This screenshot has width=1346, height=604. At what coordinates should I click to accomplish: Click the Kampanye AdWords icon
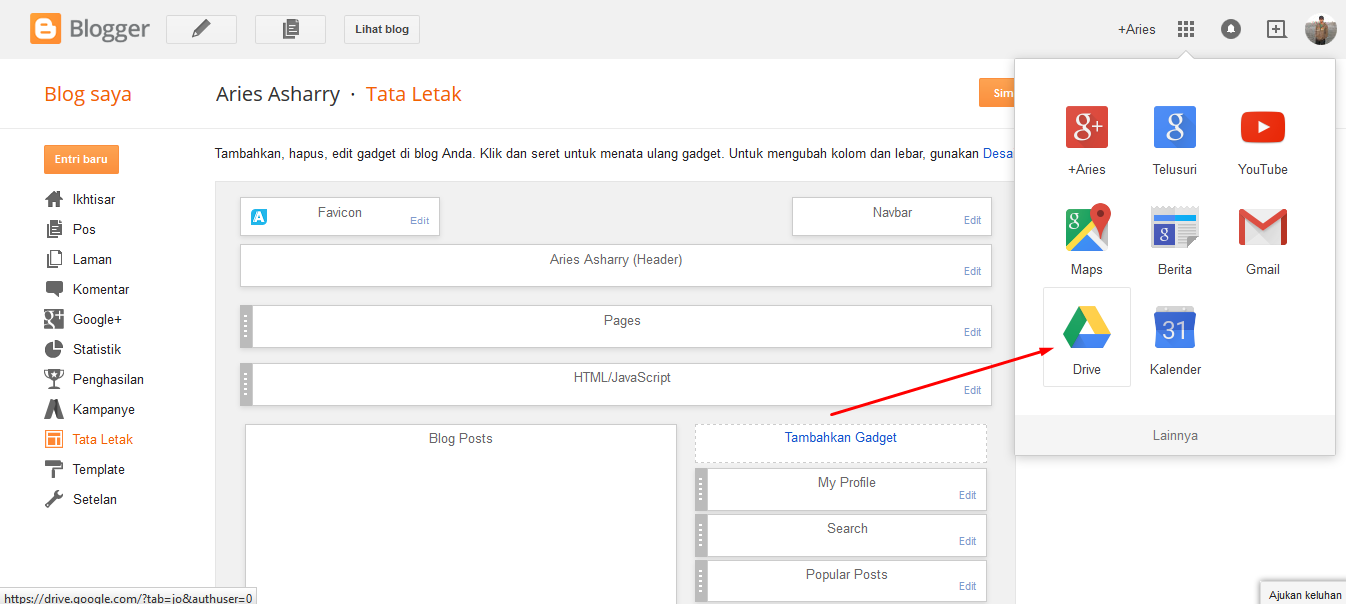point(54,409)
